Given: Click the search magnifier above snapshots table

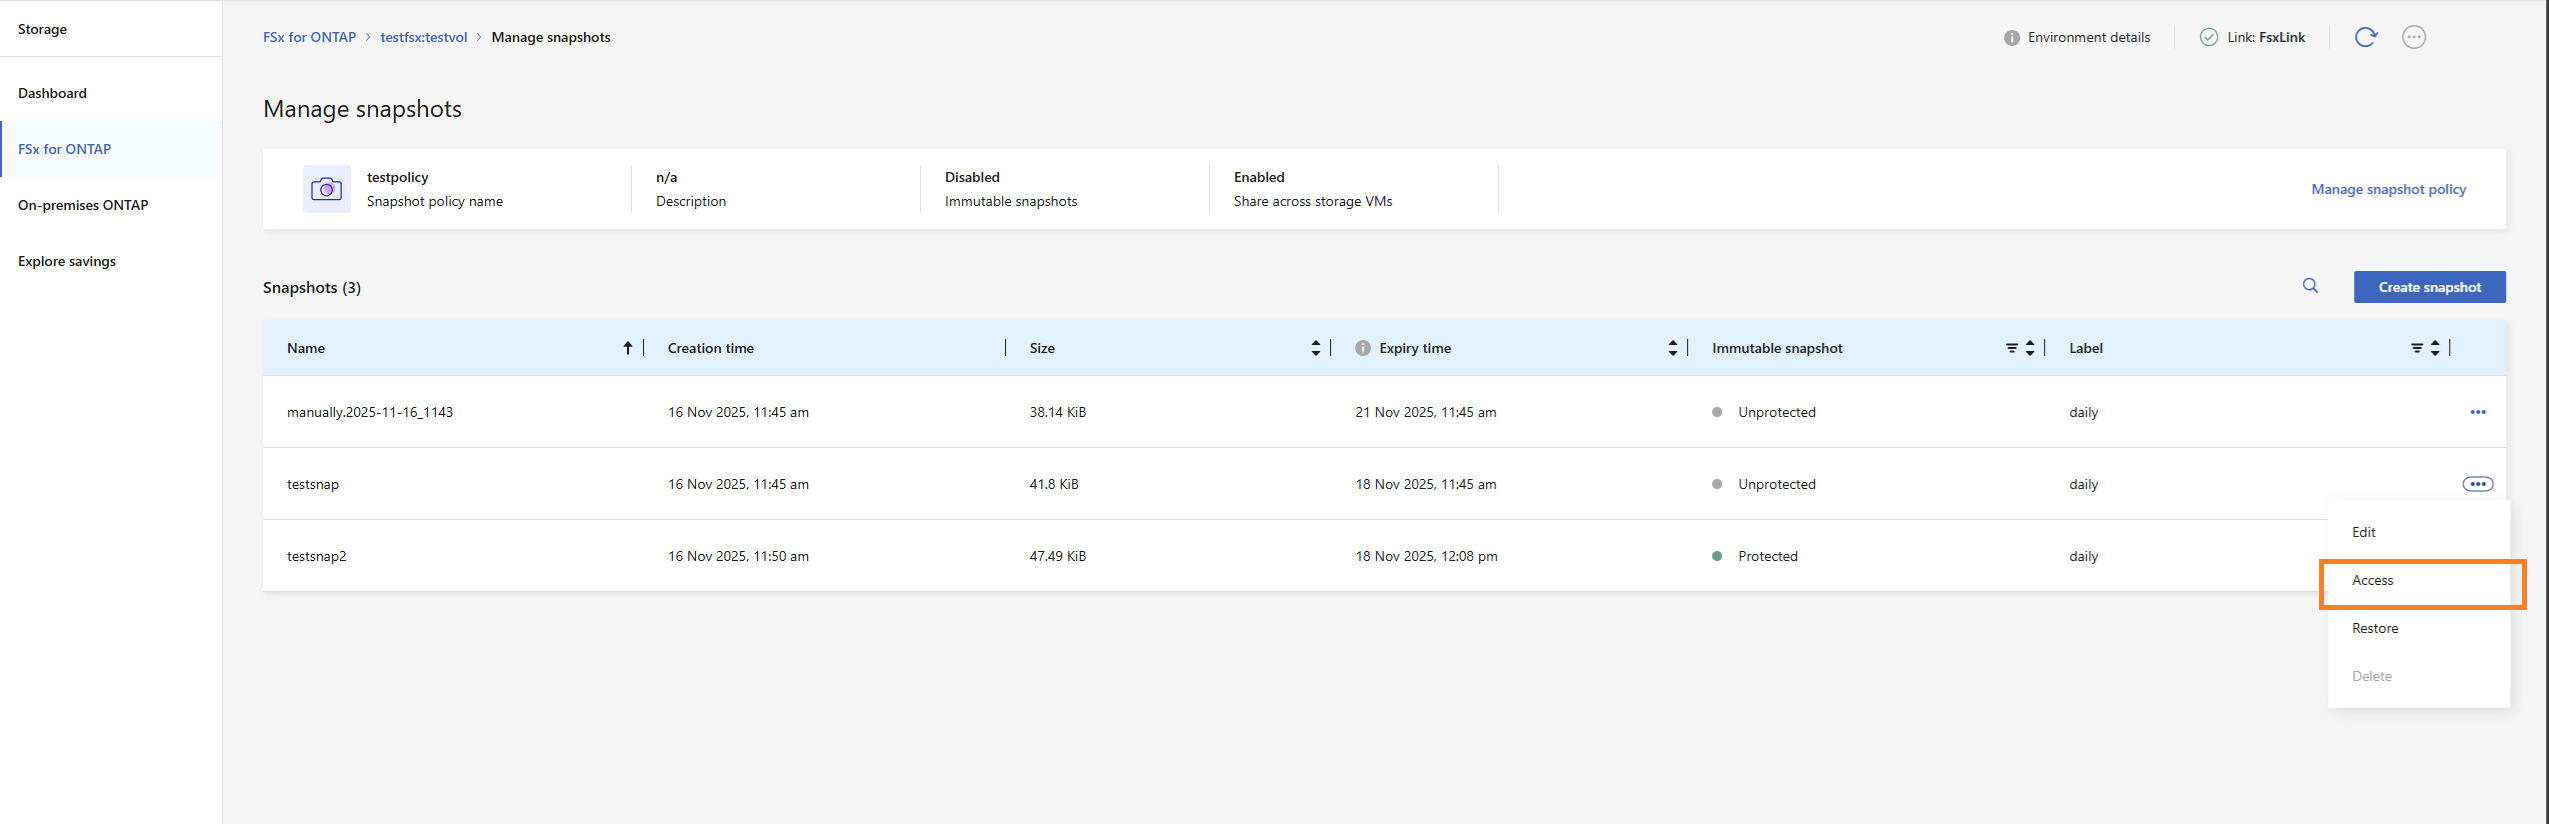Looking at the screenshot, I should pyautogui.click(x=2310, y=286).
